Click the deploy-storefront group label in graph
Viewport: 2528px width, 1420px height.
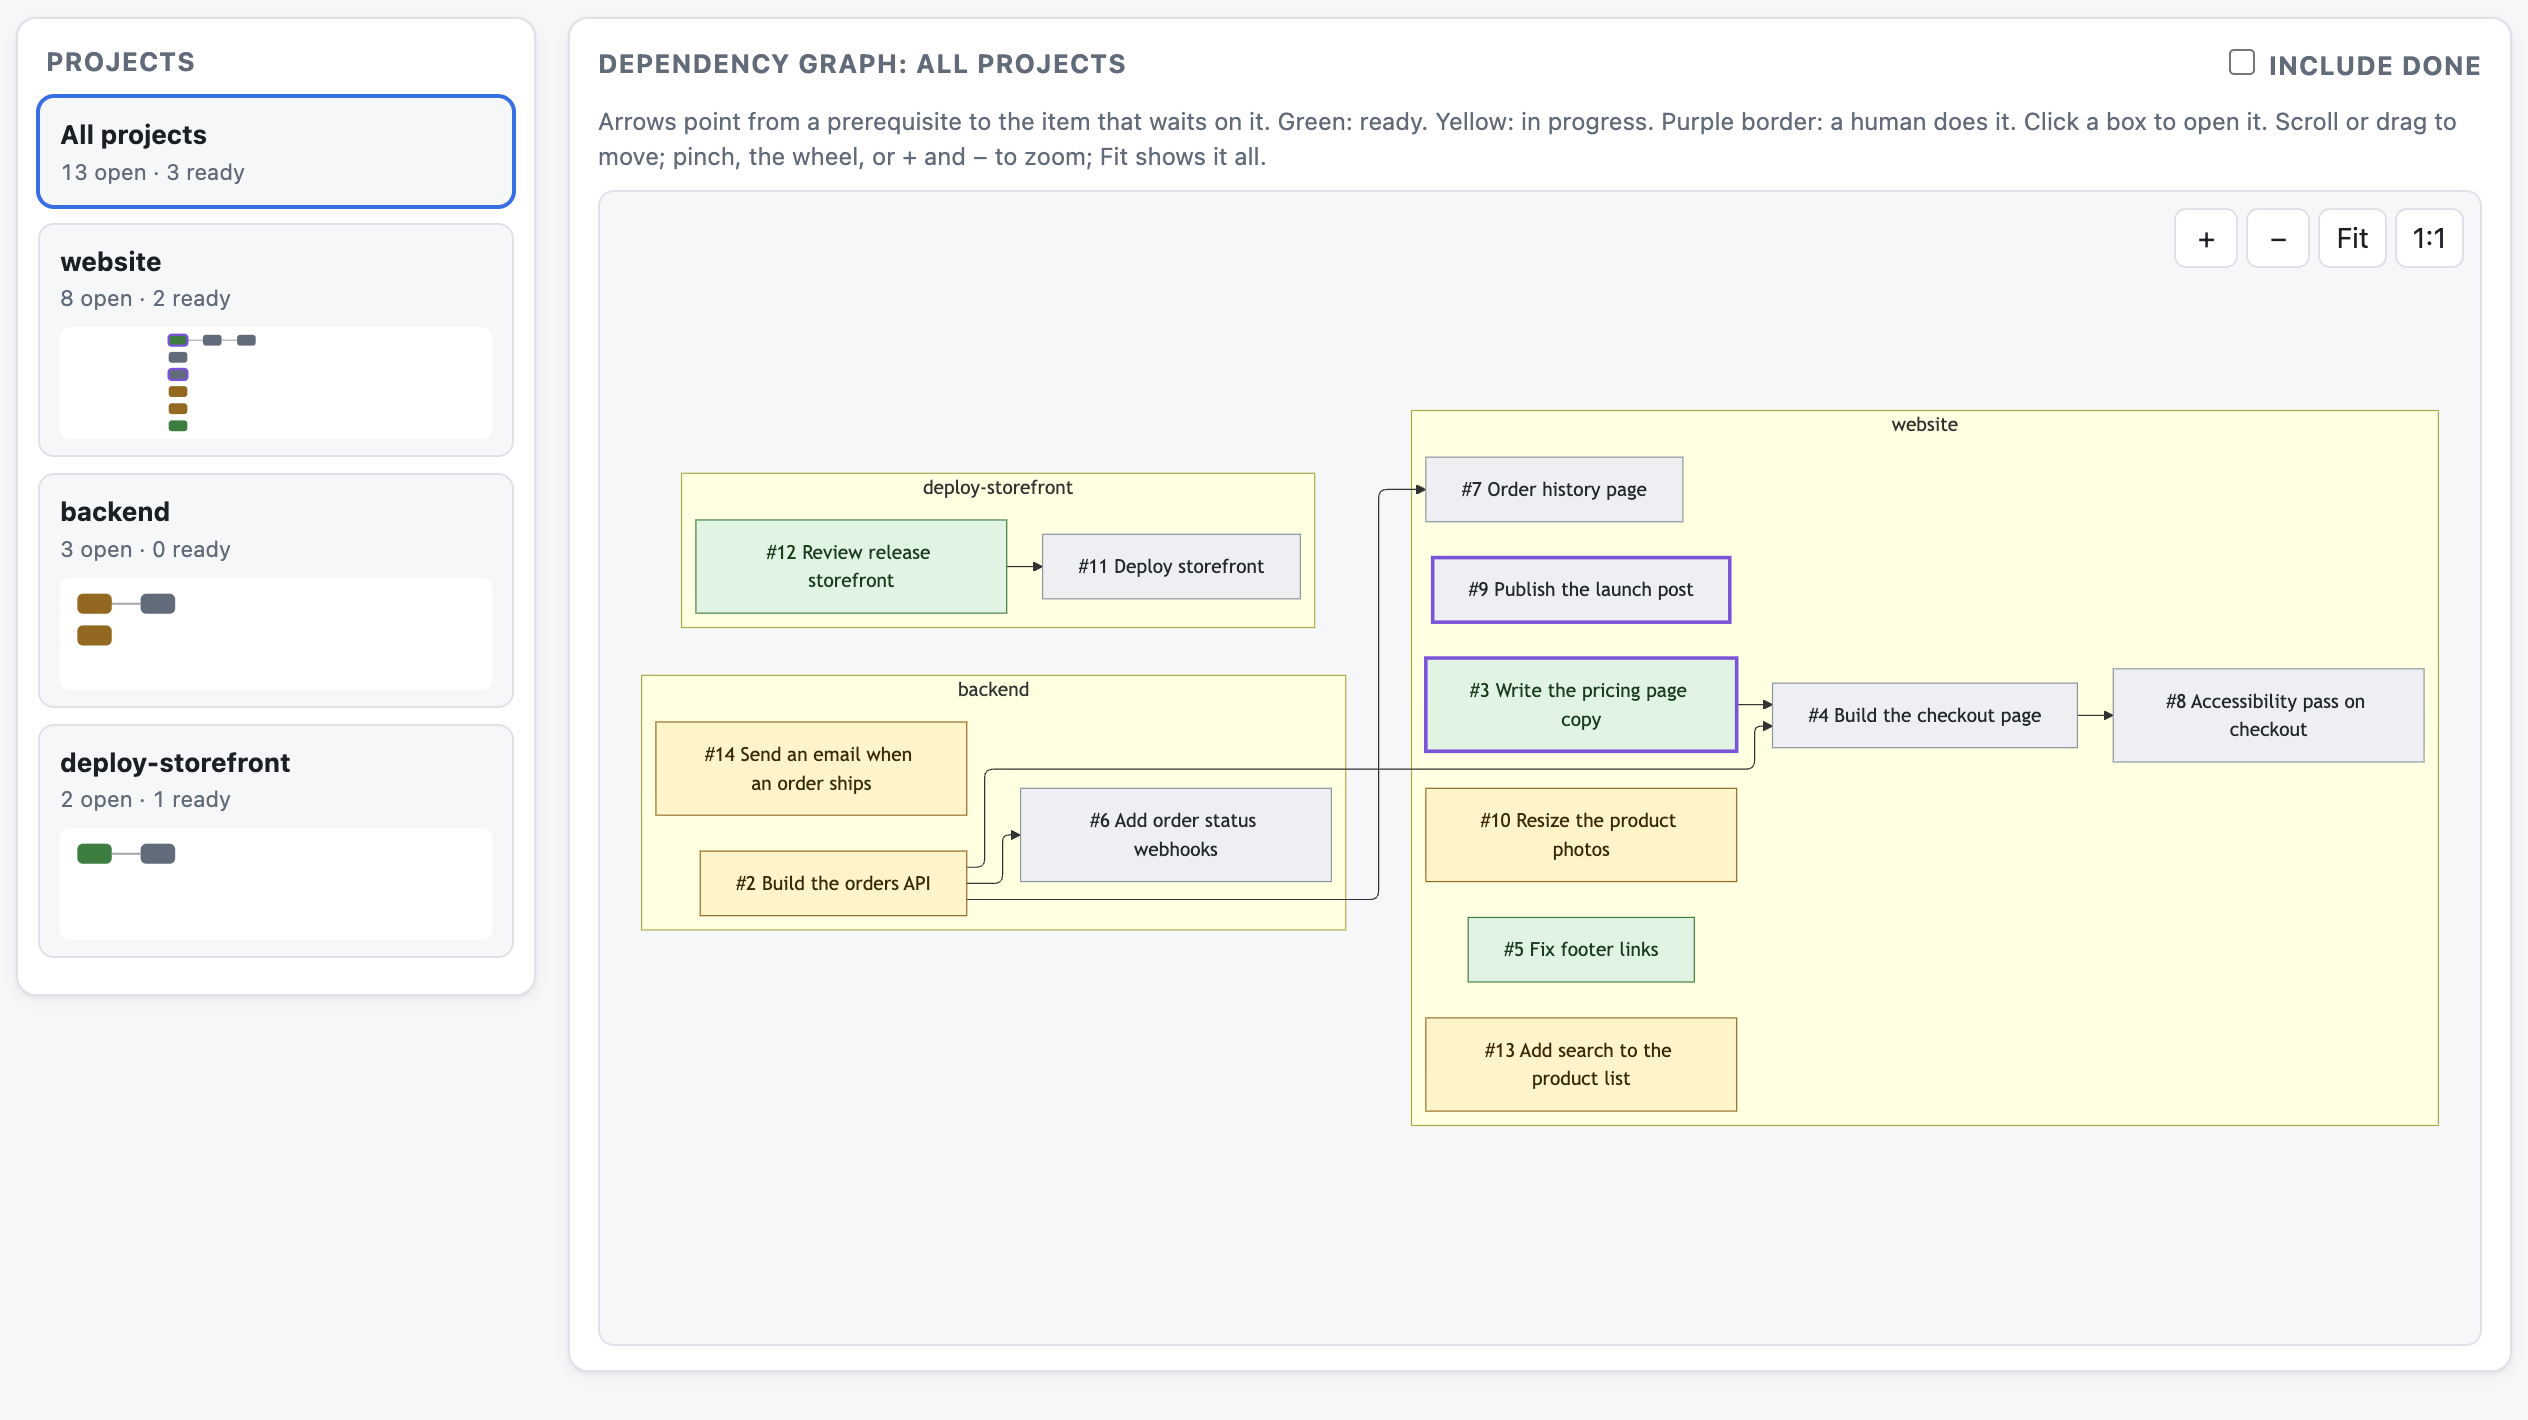click(998, 487)
